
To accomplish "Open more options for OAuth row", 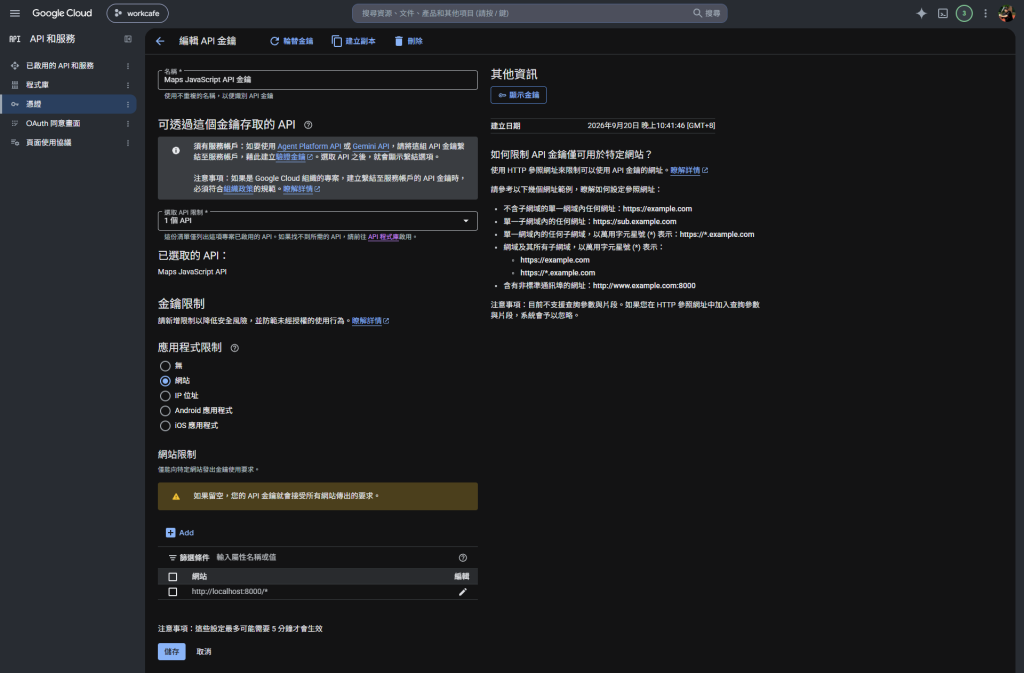I will 127,123.
